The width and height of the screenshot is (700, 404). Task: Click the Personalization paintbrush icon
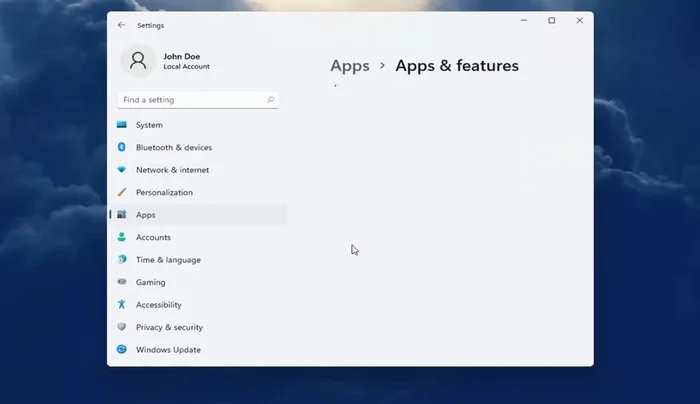click(x=122, y=192)
